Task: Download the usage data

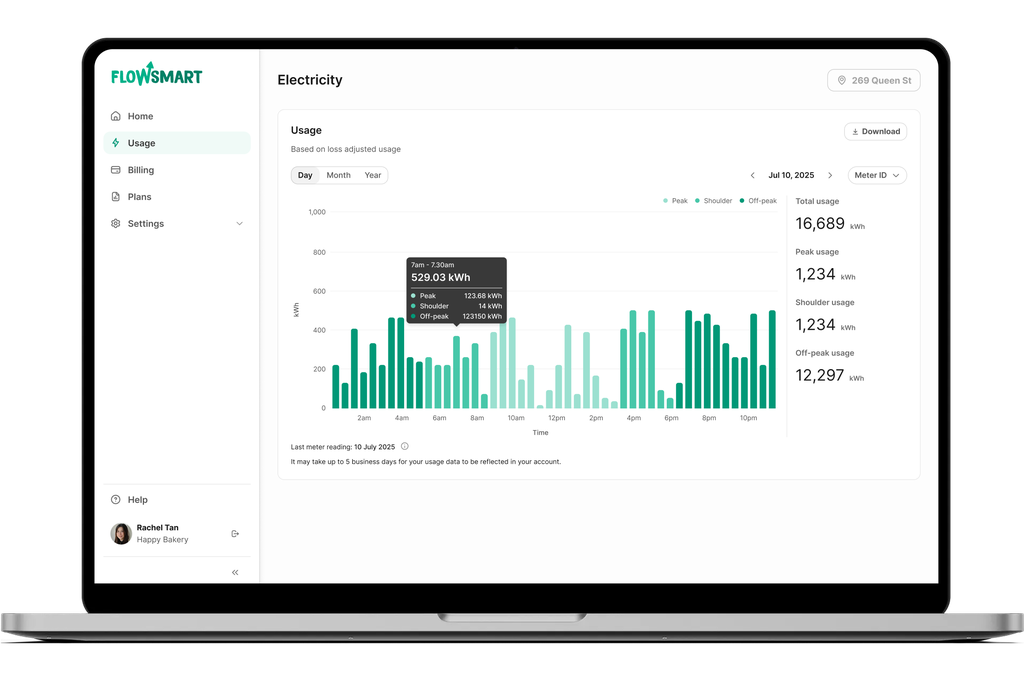Action: (875, 131)
